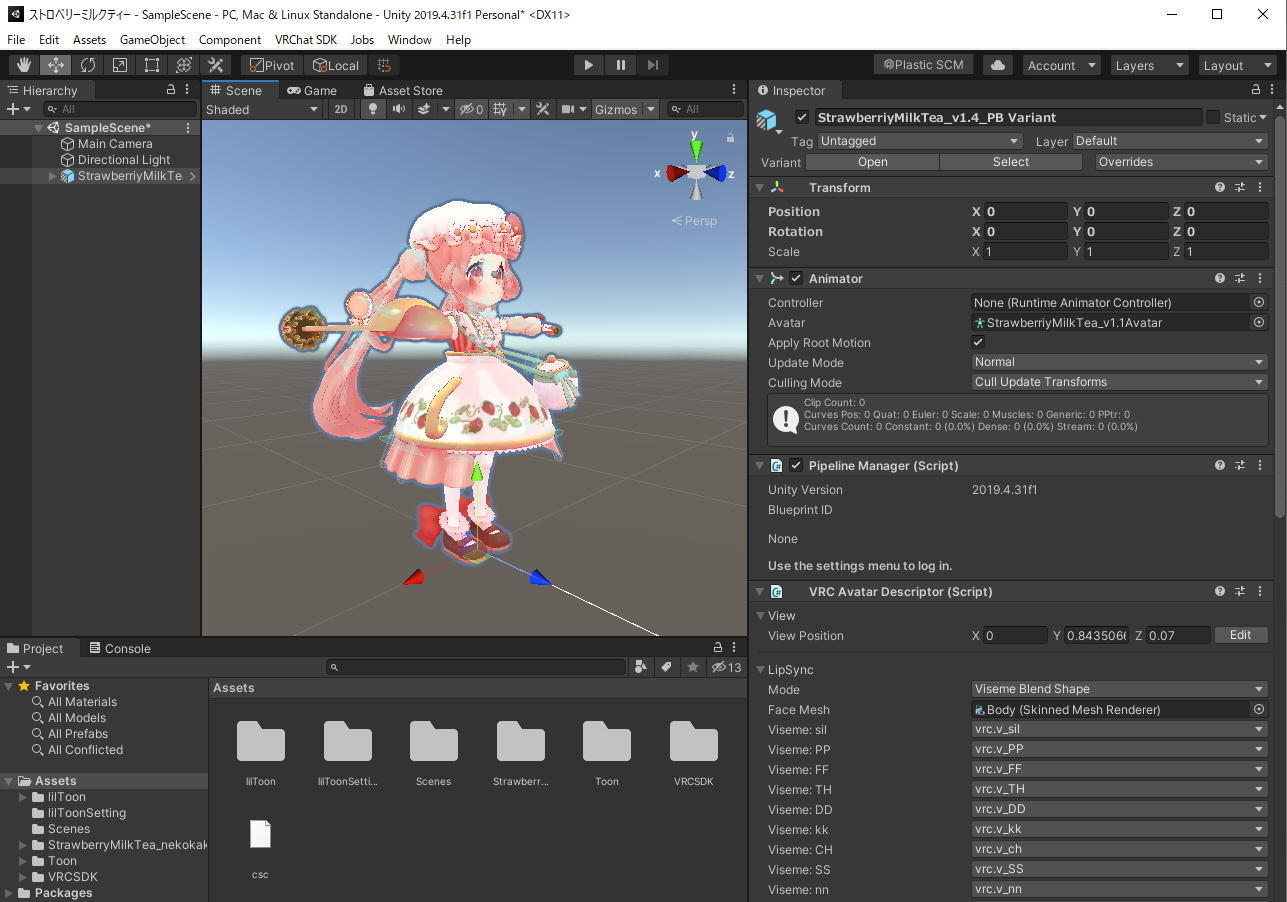The image size is (1287, 902).
Task: Disable the Pipeline Manager script
Action: click(x=796, y=465)
